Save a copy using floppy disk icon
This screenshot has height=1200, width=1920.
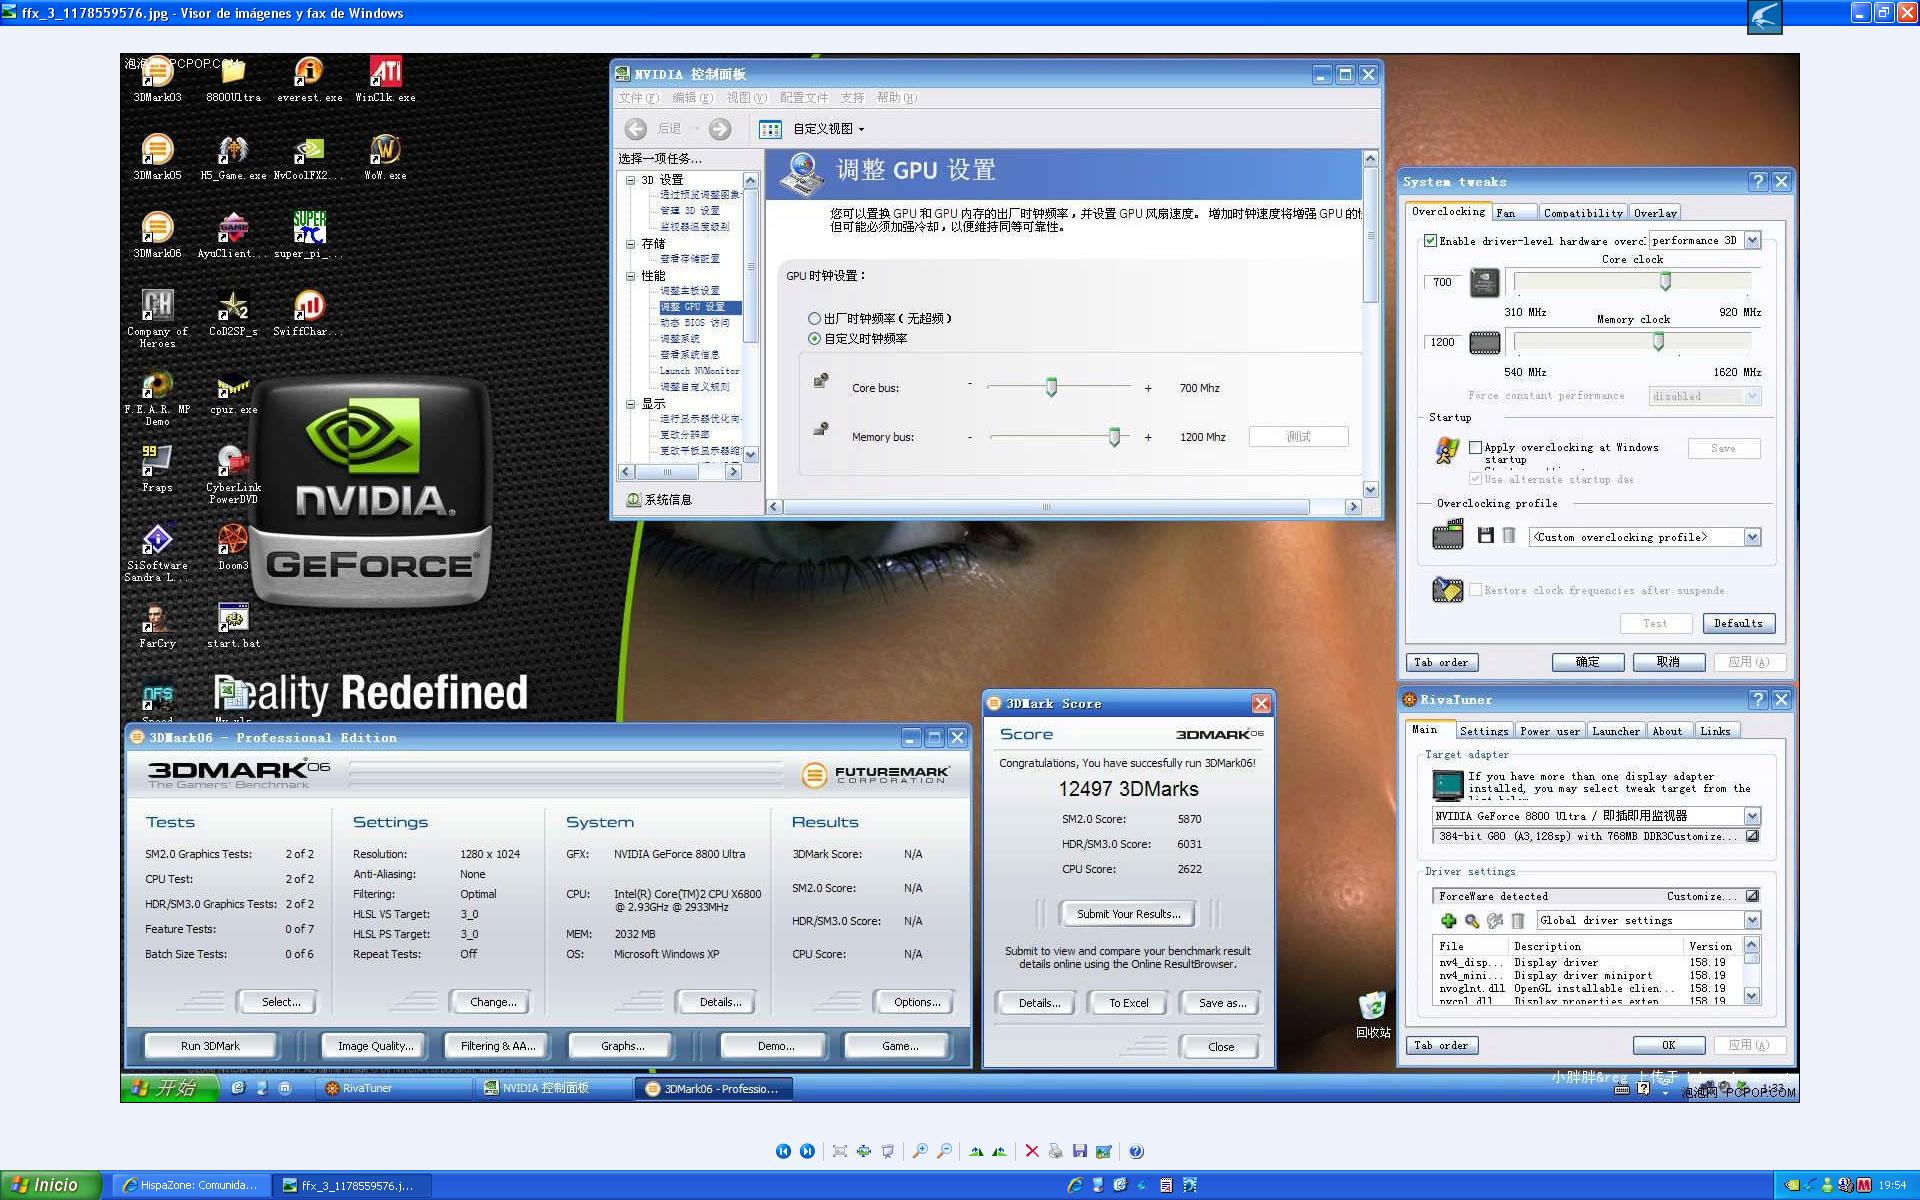(x=1079, y=1151)
